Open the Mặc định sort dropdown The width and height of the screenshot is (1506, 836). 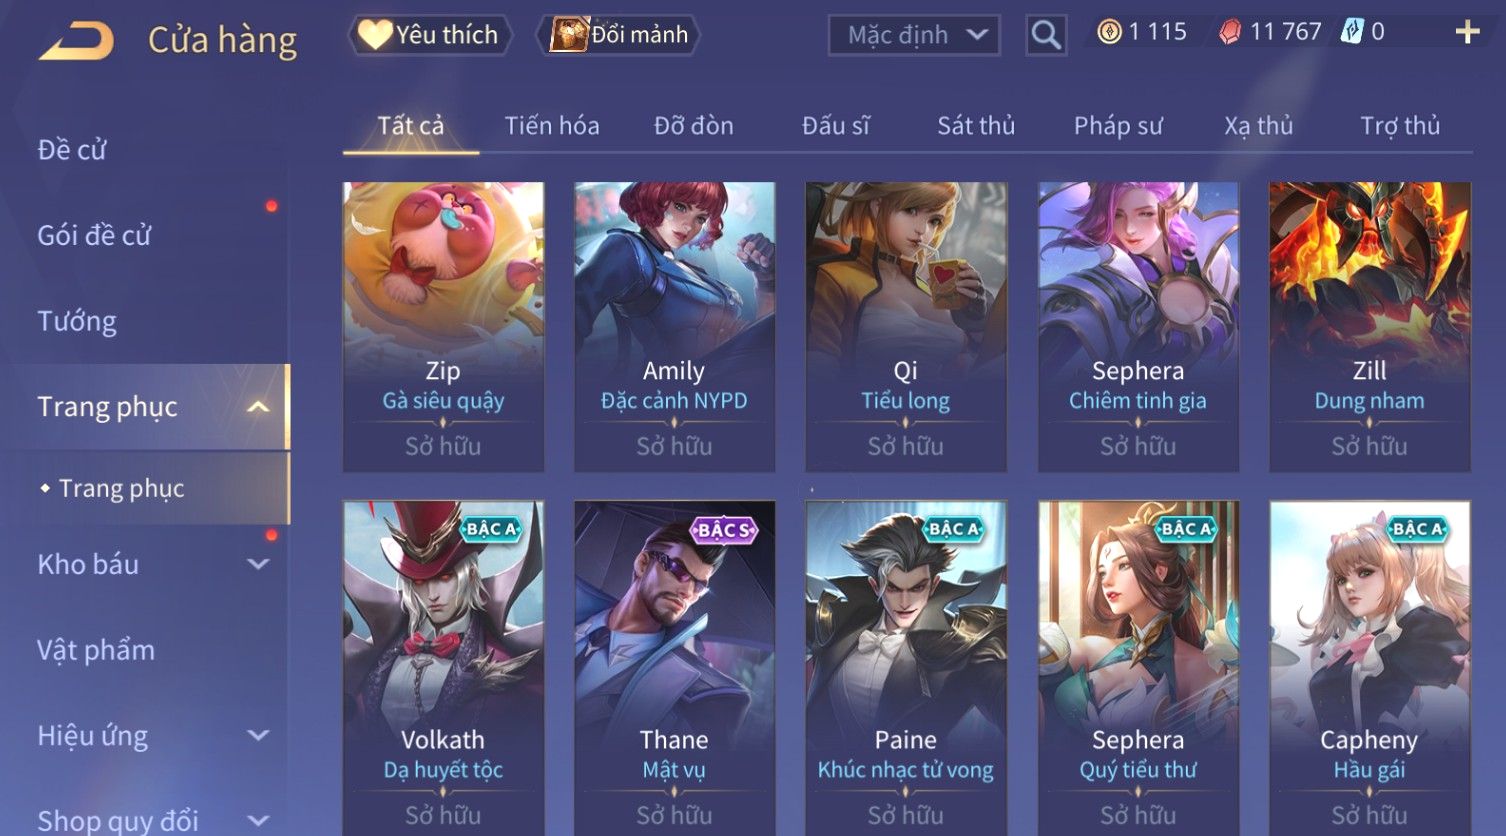[914, 36]
